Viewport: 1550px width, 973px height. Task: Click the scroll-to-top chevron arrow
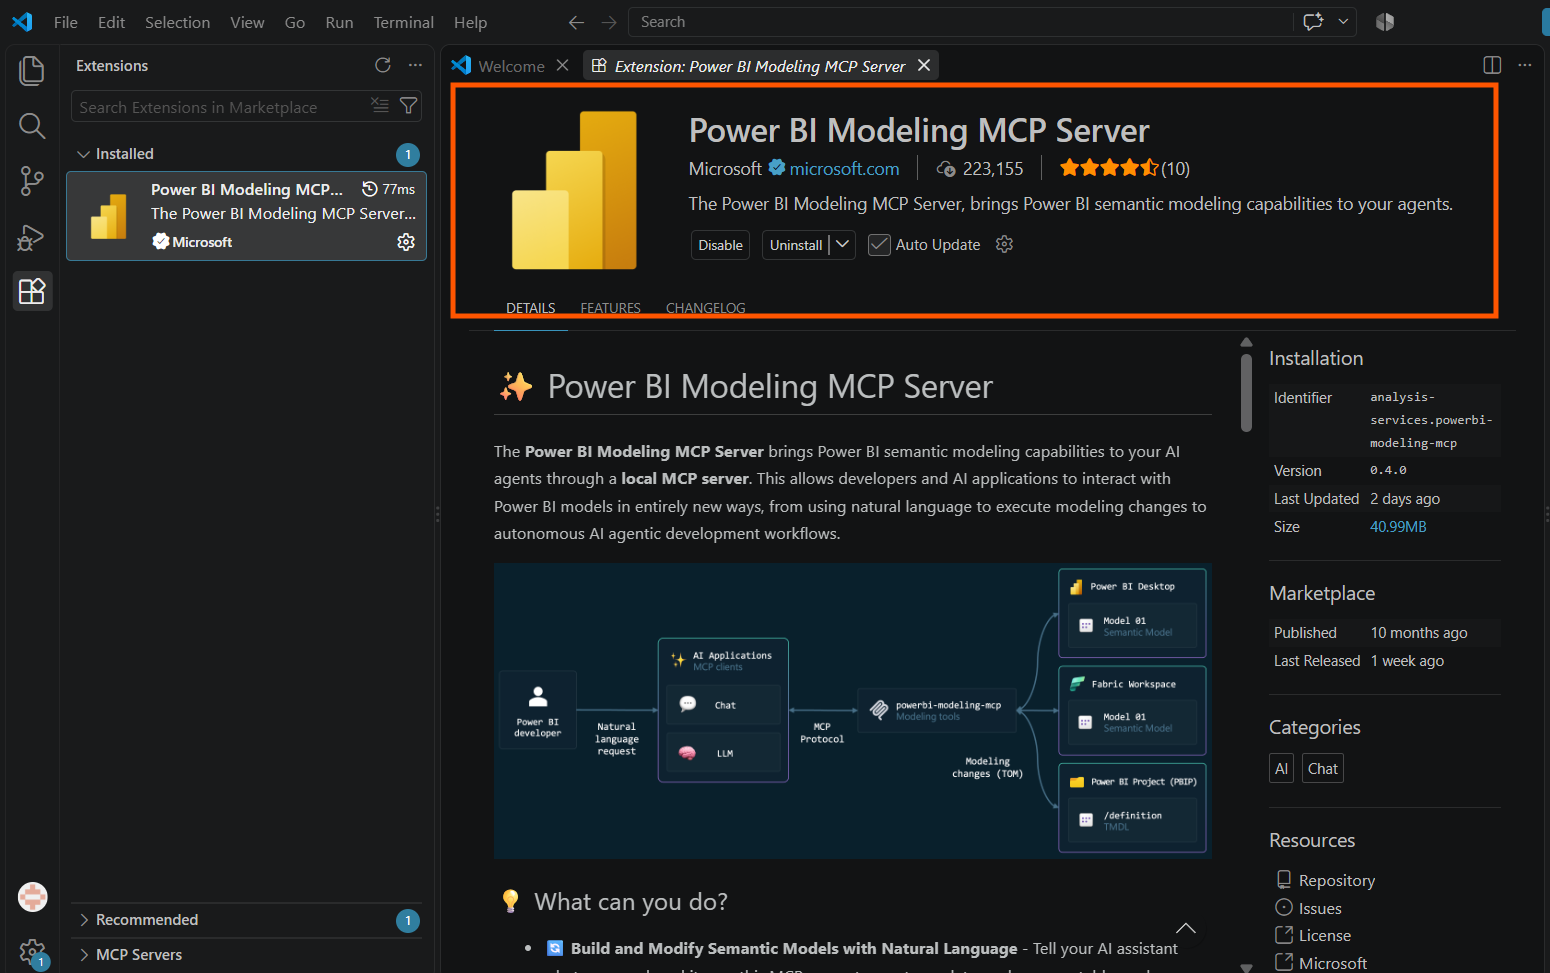click(1186, 928)
